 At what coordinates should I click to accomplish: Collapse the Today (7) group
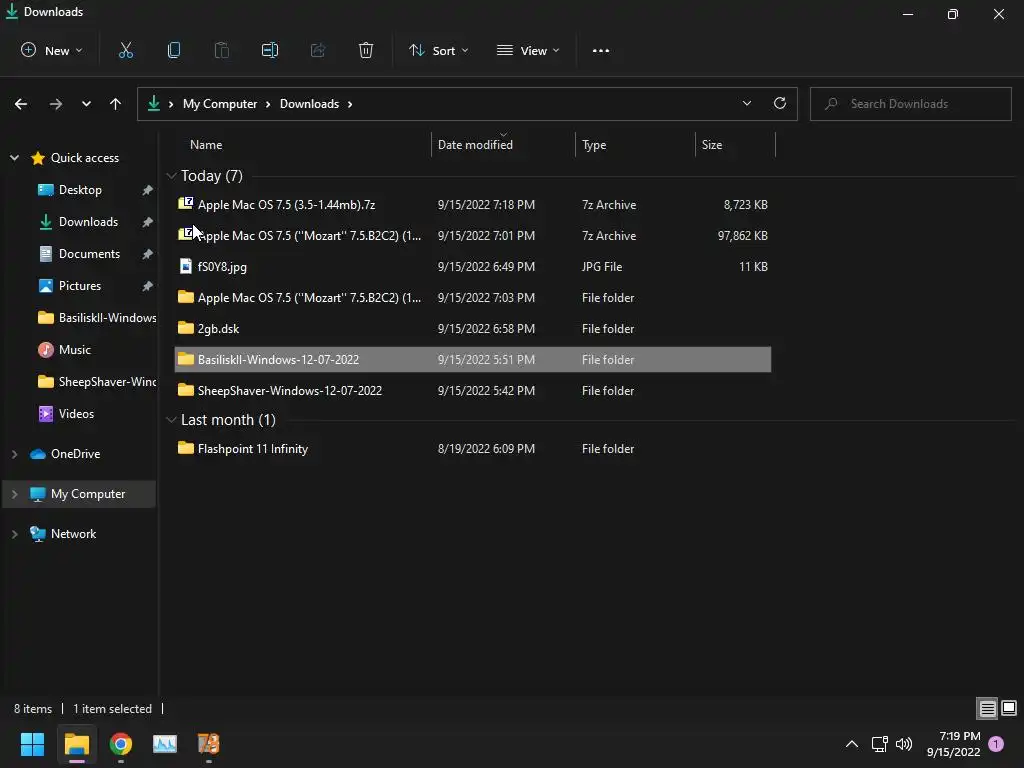[172, 176]
